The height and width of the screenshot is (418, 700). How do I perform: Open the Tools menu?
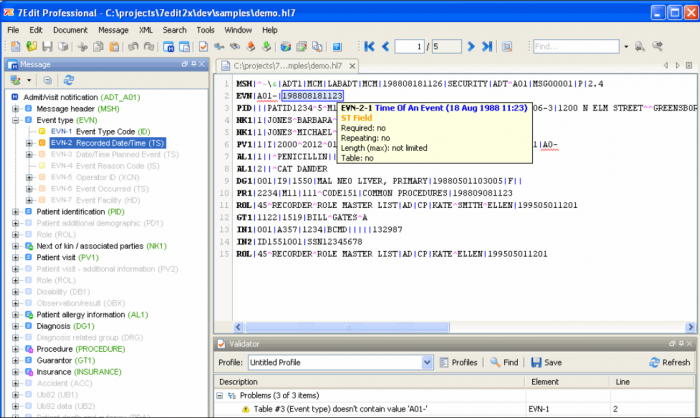point(205,30)
